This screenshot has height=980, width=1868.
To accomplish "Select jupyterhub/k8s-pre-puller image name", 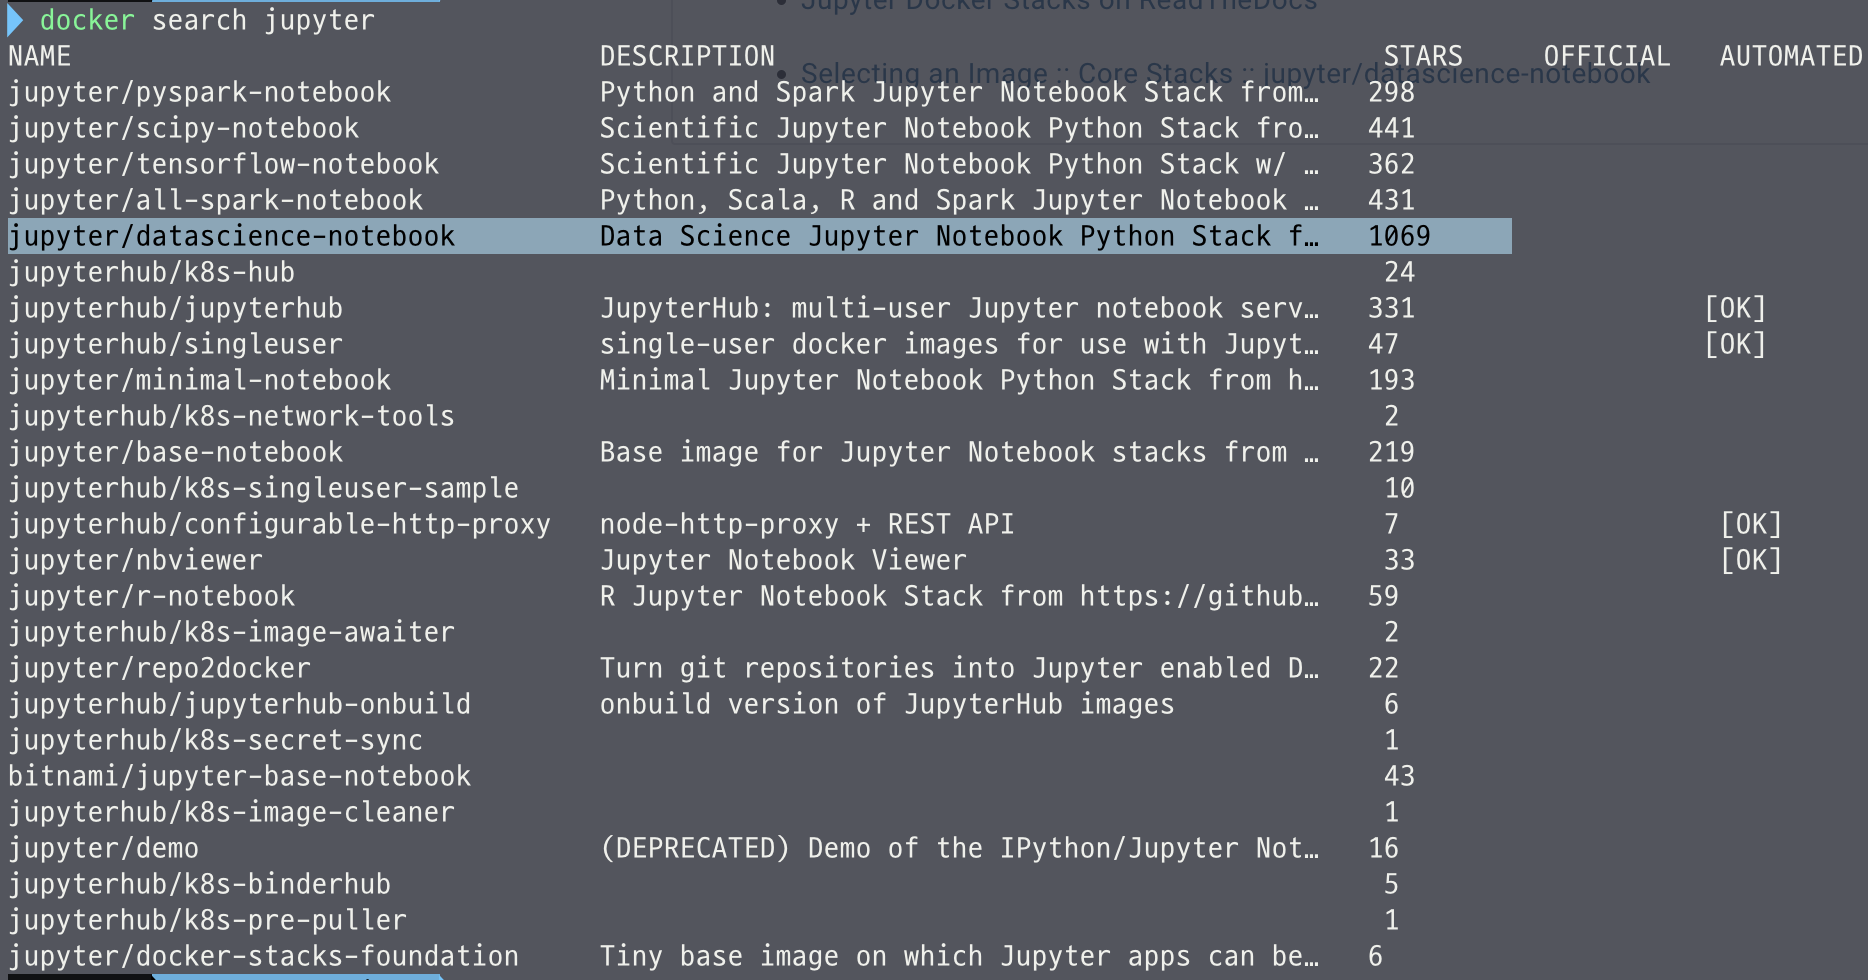I will pos(207,920).
